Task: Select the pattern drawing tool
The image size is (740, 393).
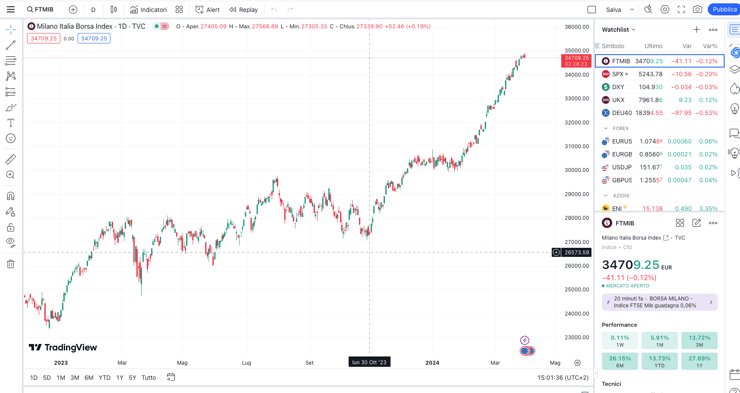Action: 10,76
